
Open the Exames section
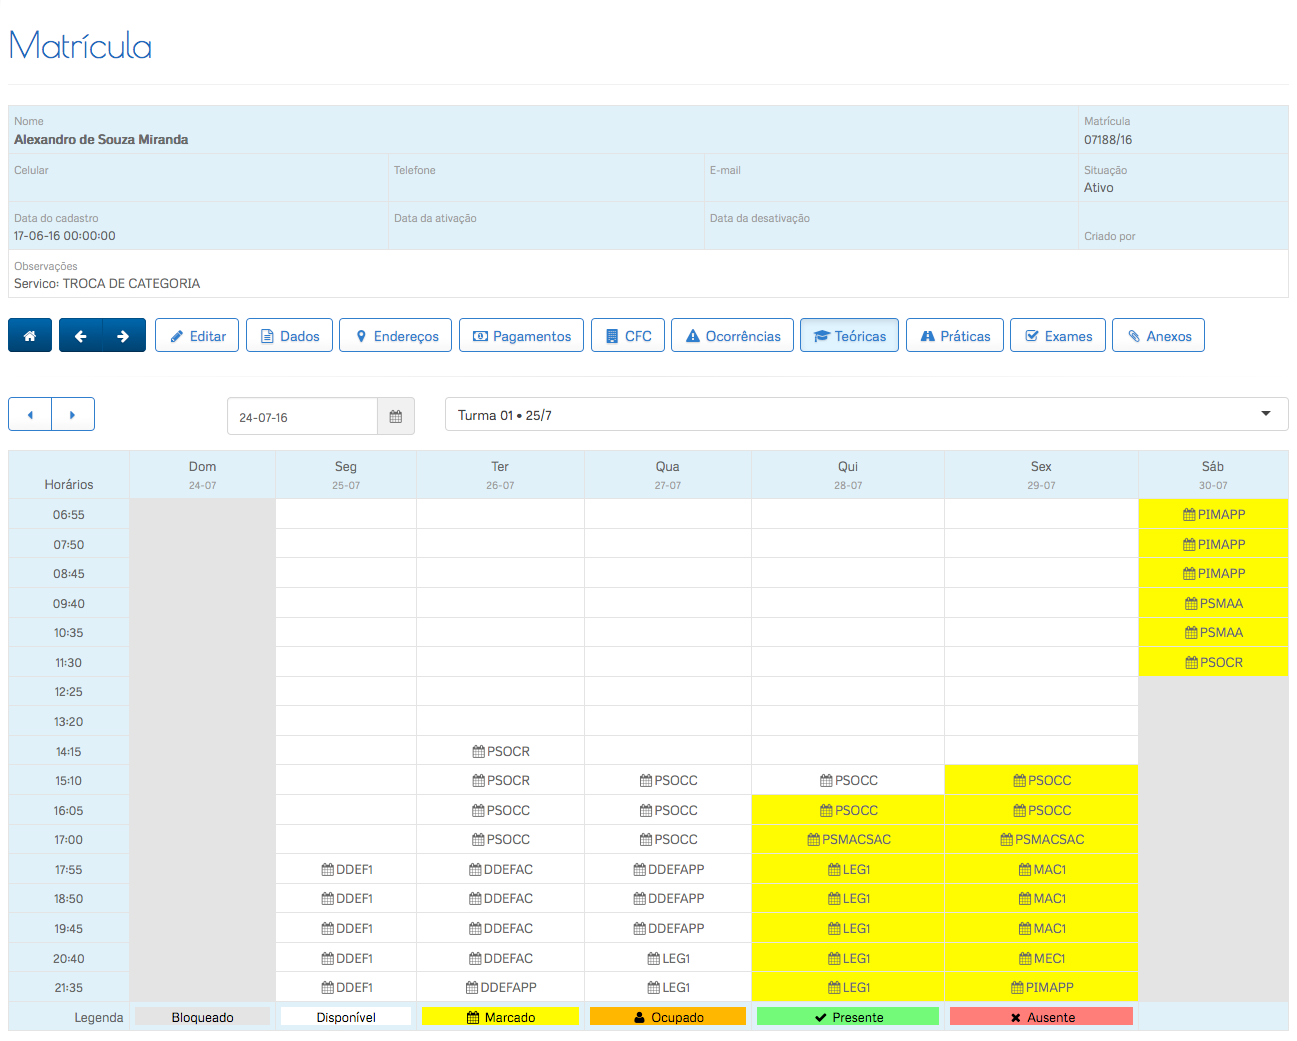coord(1058,336)
